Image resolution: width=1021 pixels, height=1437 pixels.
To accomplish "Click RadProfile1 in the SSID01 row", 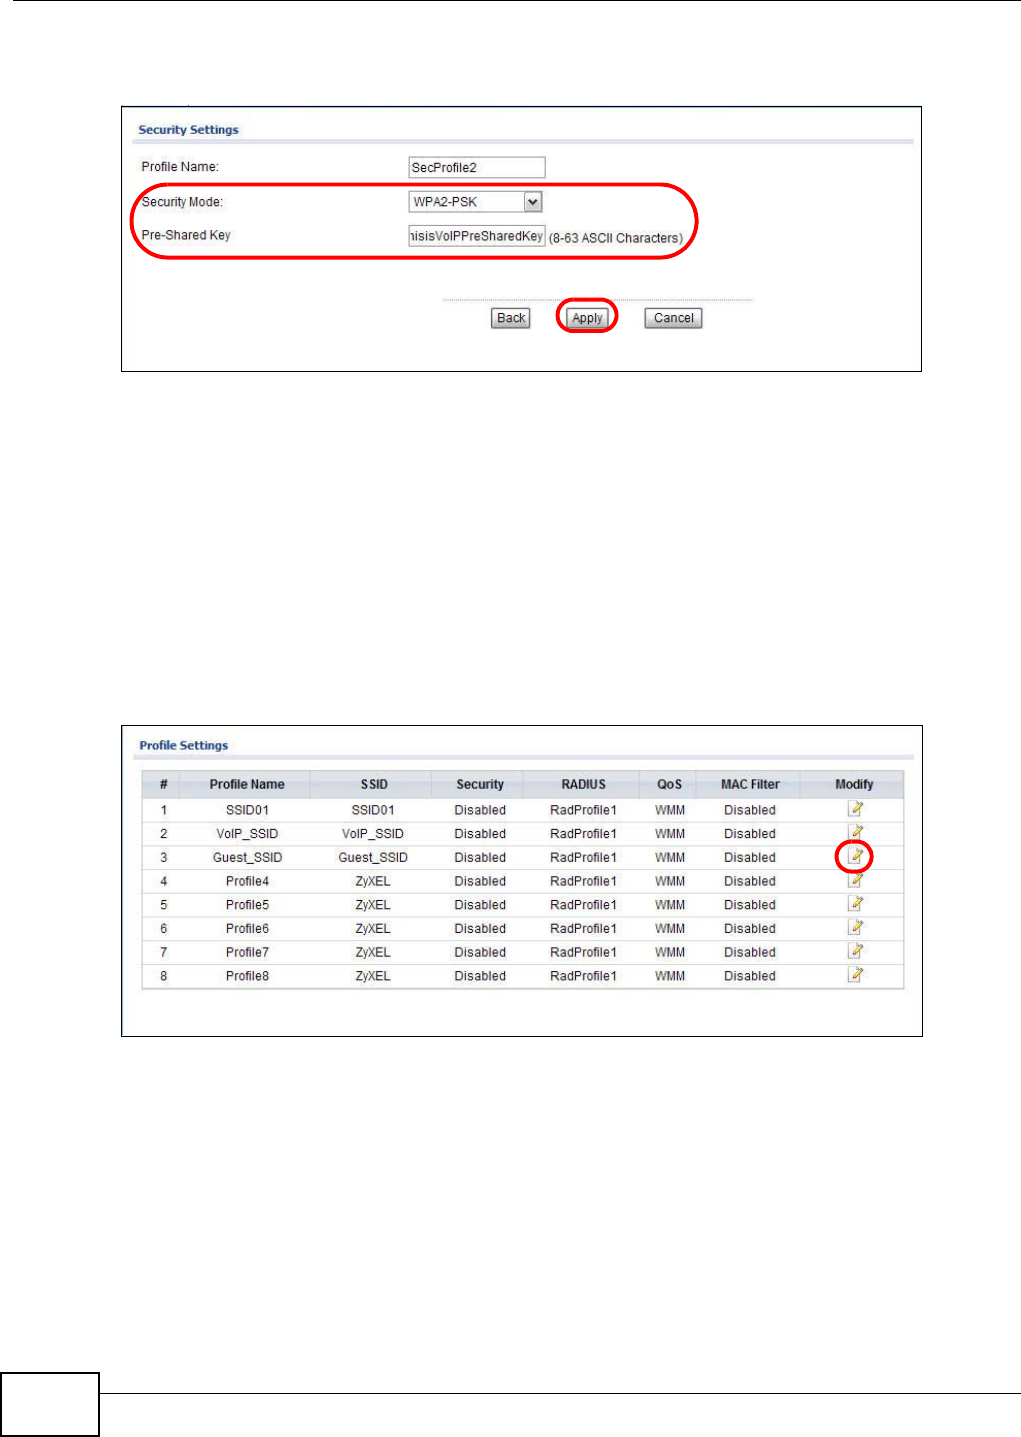I will point(584,810).
